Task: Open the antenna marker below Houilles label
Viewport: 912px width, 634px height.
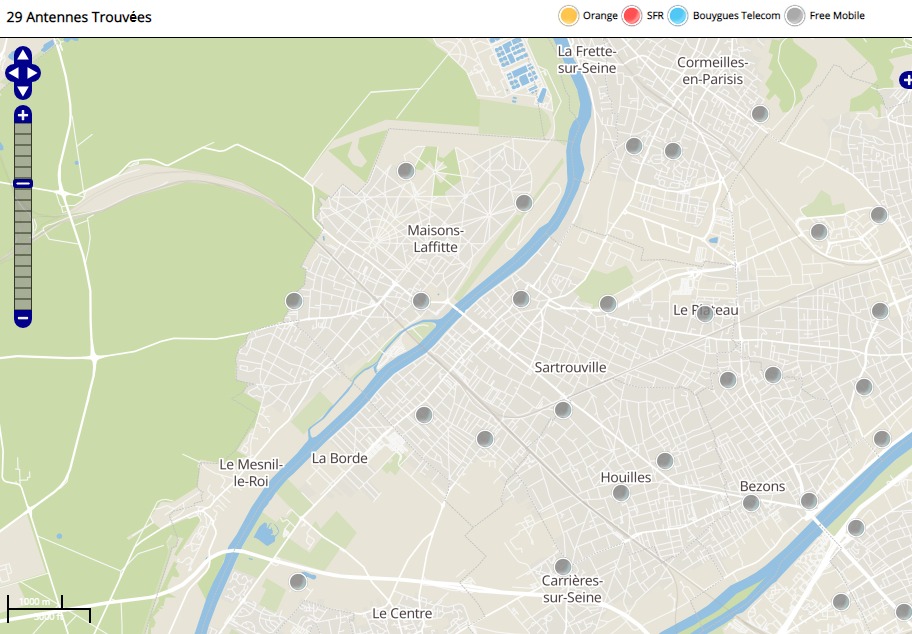Action: [621, 493]
